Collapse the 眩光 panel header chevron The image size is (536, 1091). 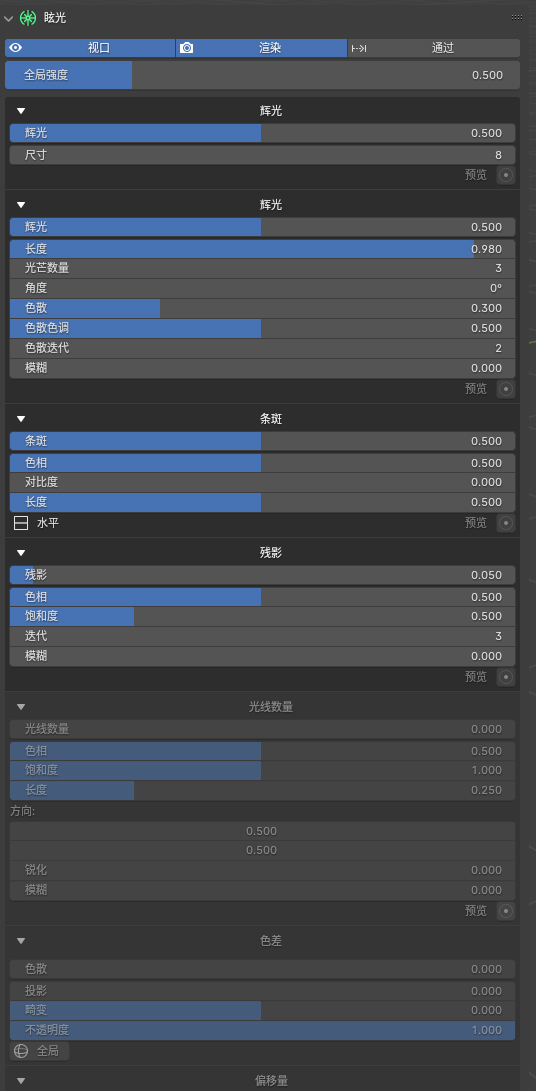tap(8, 17)
